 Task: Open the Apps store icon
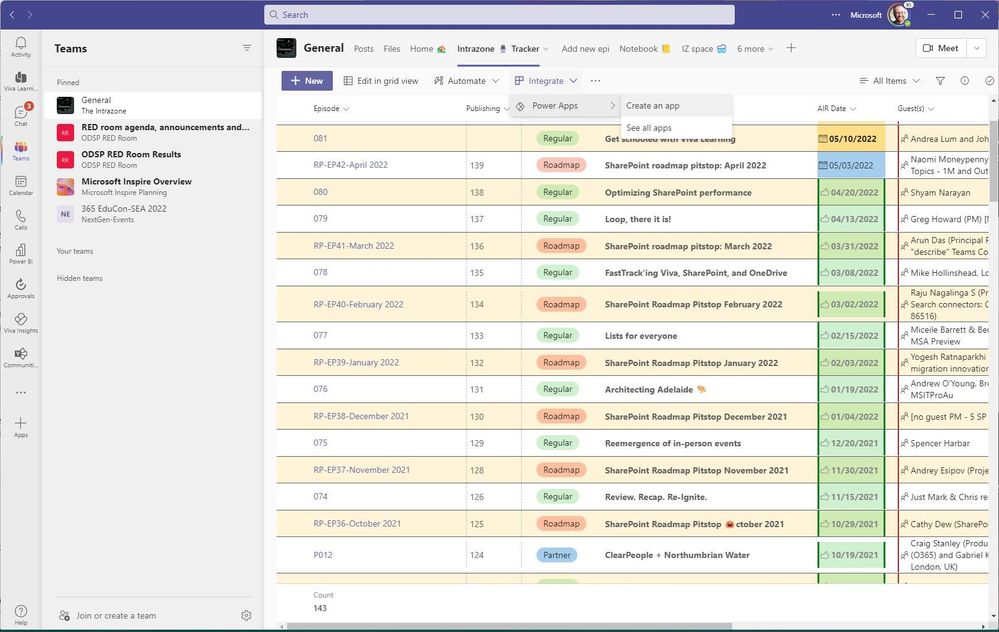[20, 427]
